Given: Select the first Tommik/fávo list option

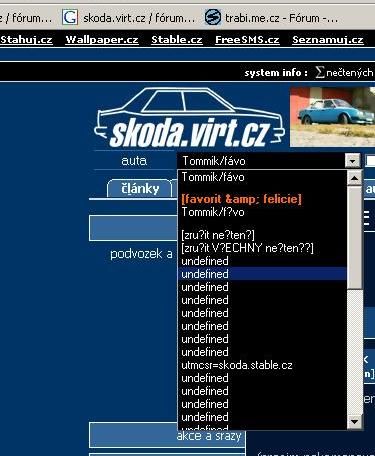Looking at the screenshot, I should pos(262,177).
